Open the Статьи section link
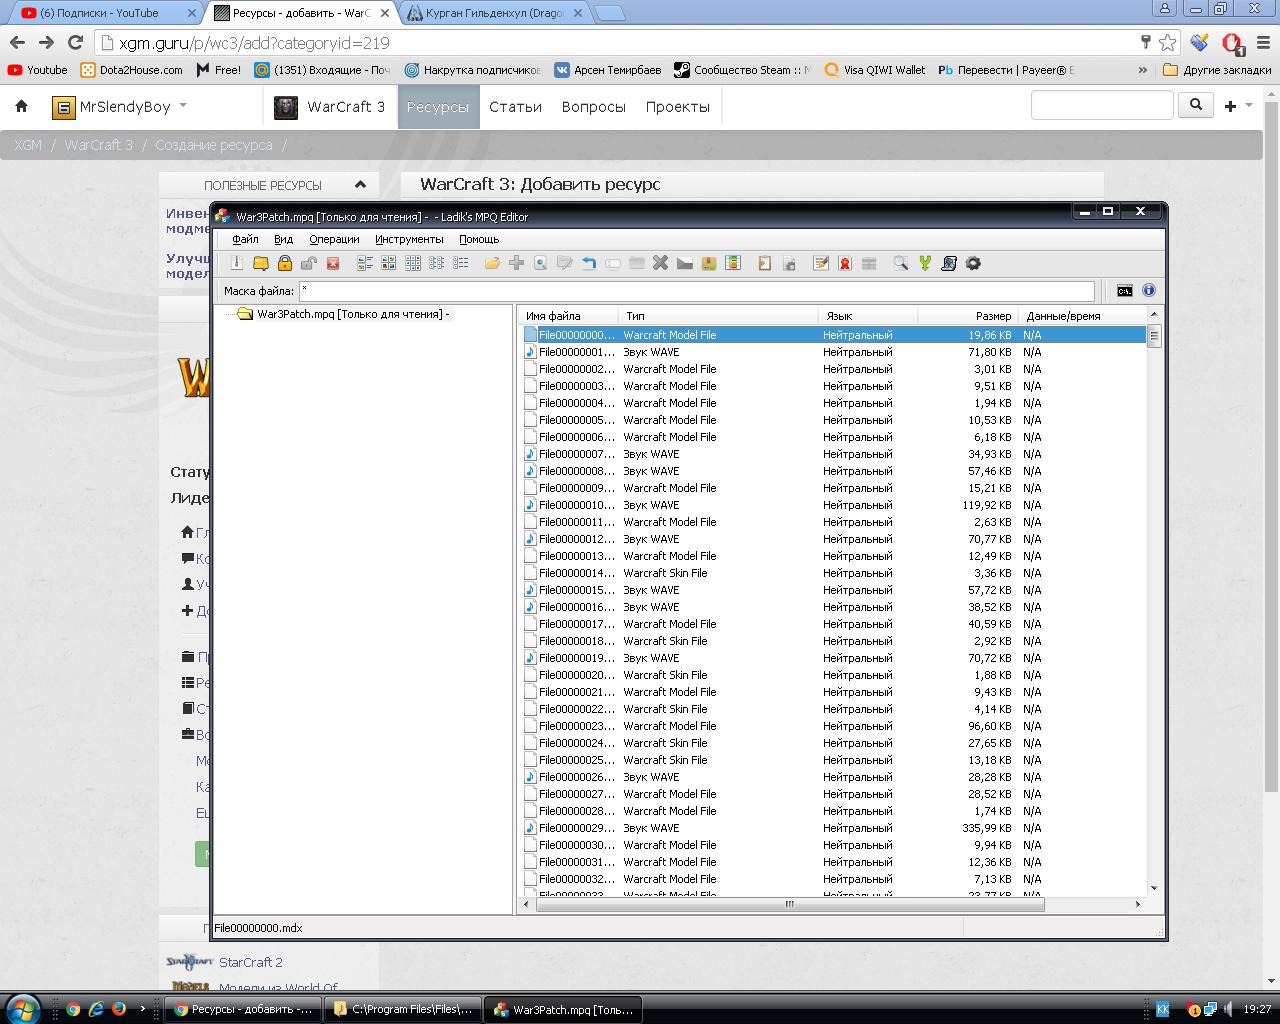The image size is (1280, 1024). (x=515, y=107)
